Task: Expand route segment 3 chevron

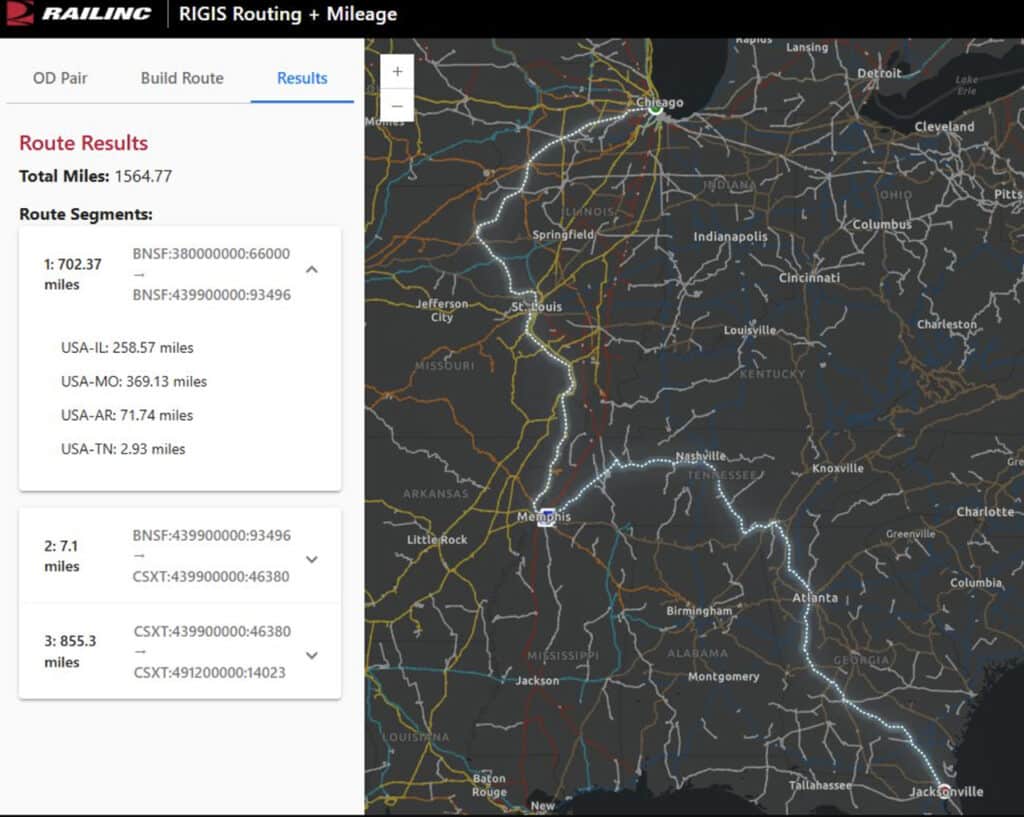Action: 312,656
